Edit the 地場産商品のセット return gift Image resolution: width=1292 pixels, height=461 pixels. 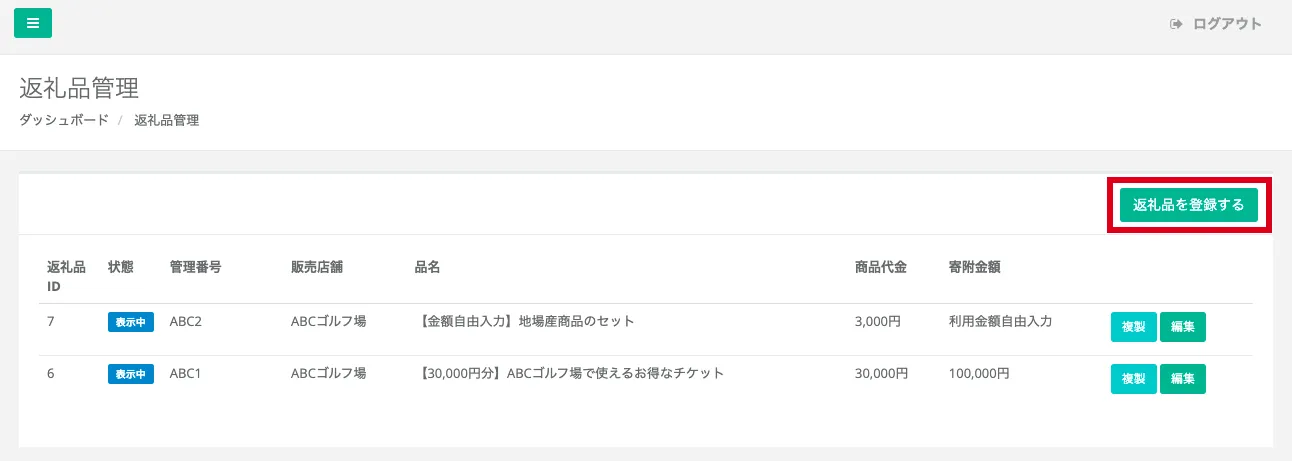click(x=1183, y=327)
